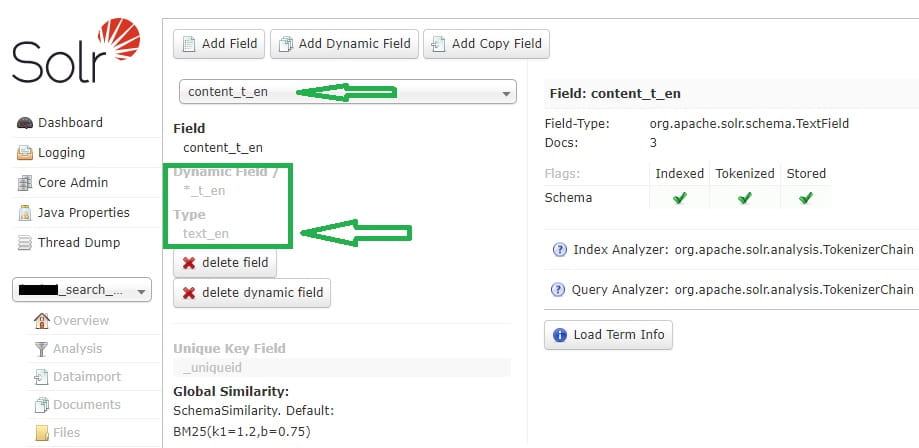
Task: Click the Java Properties jar icon
Action: tap(25, 213)
